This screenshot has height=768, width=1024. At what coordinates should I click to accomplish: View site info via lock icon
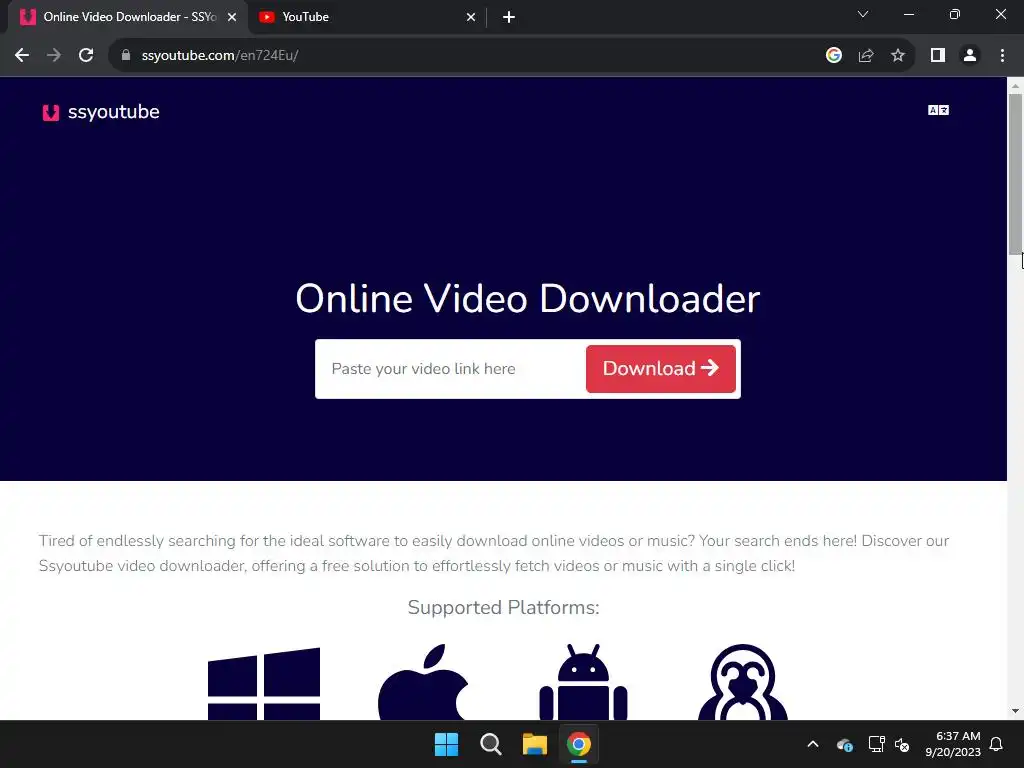pyautogui.click(x=126, y=56)
